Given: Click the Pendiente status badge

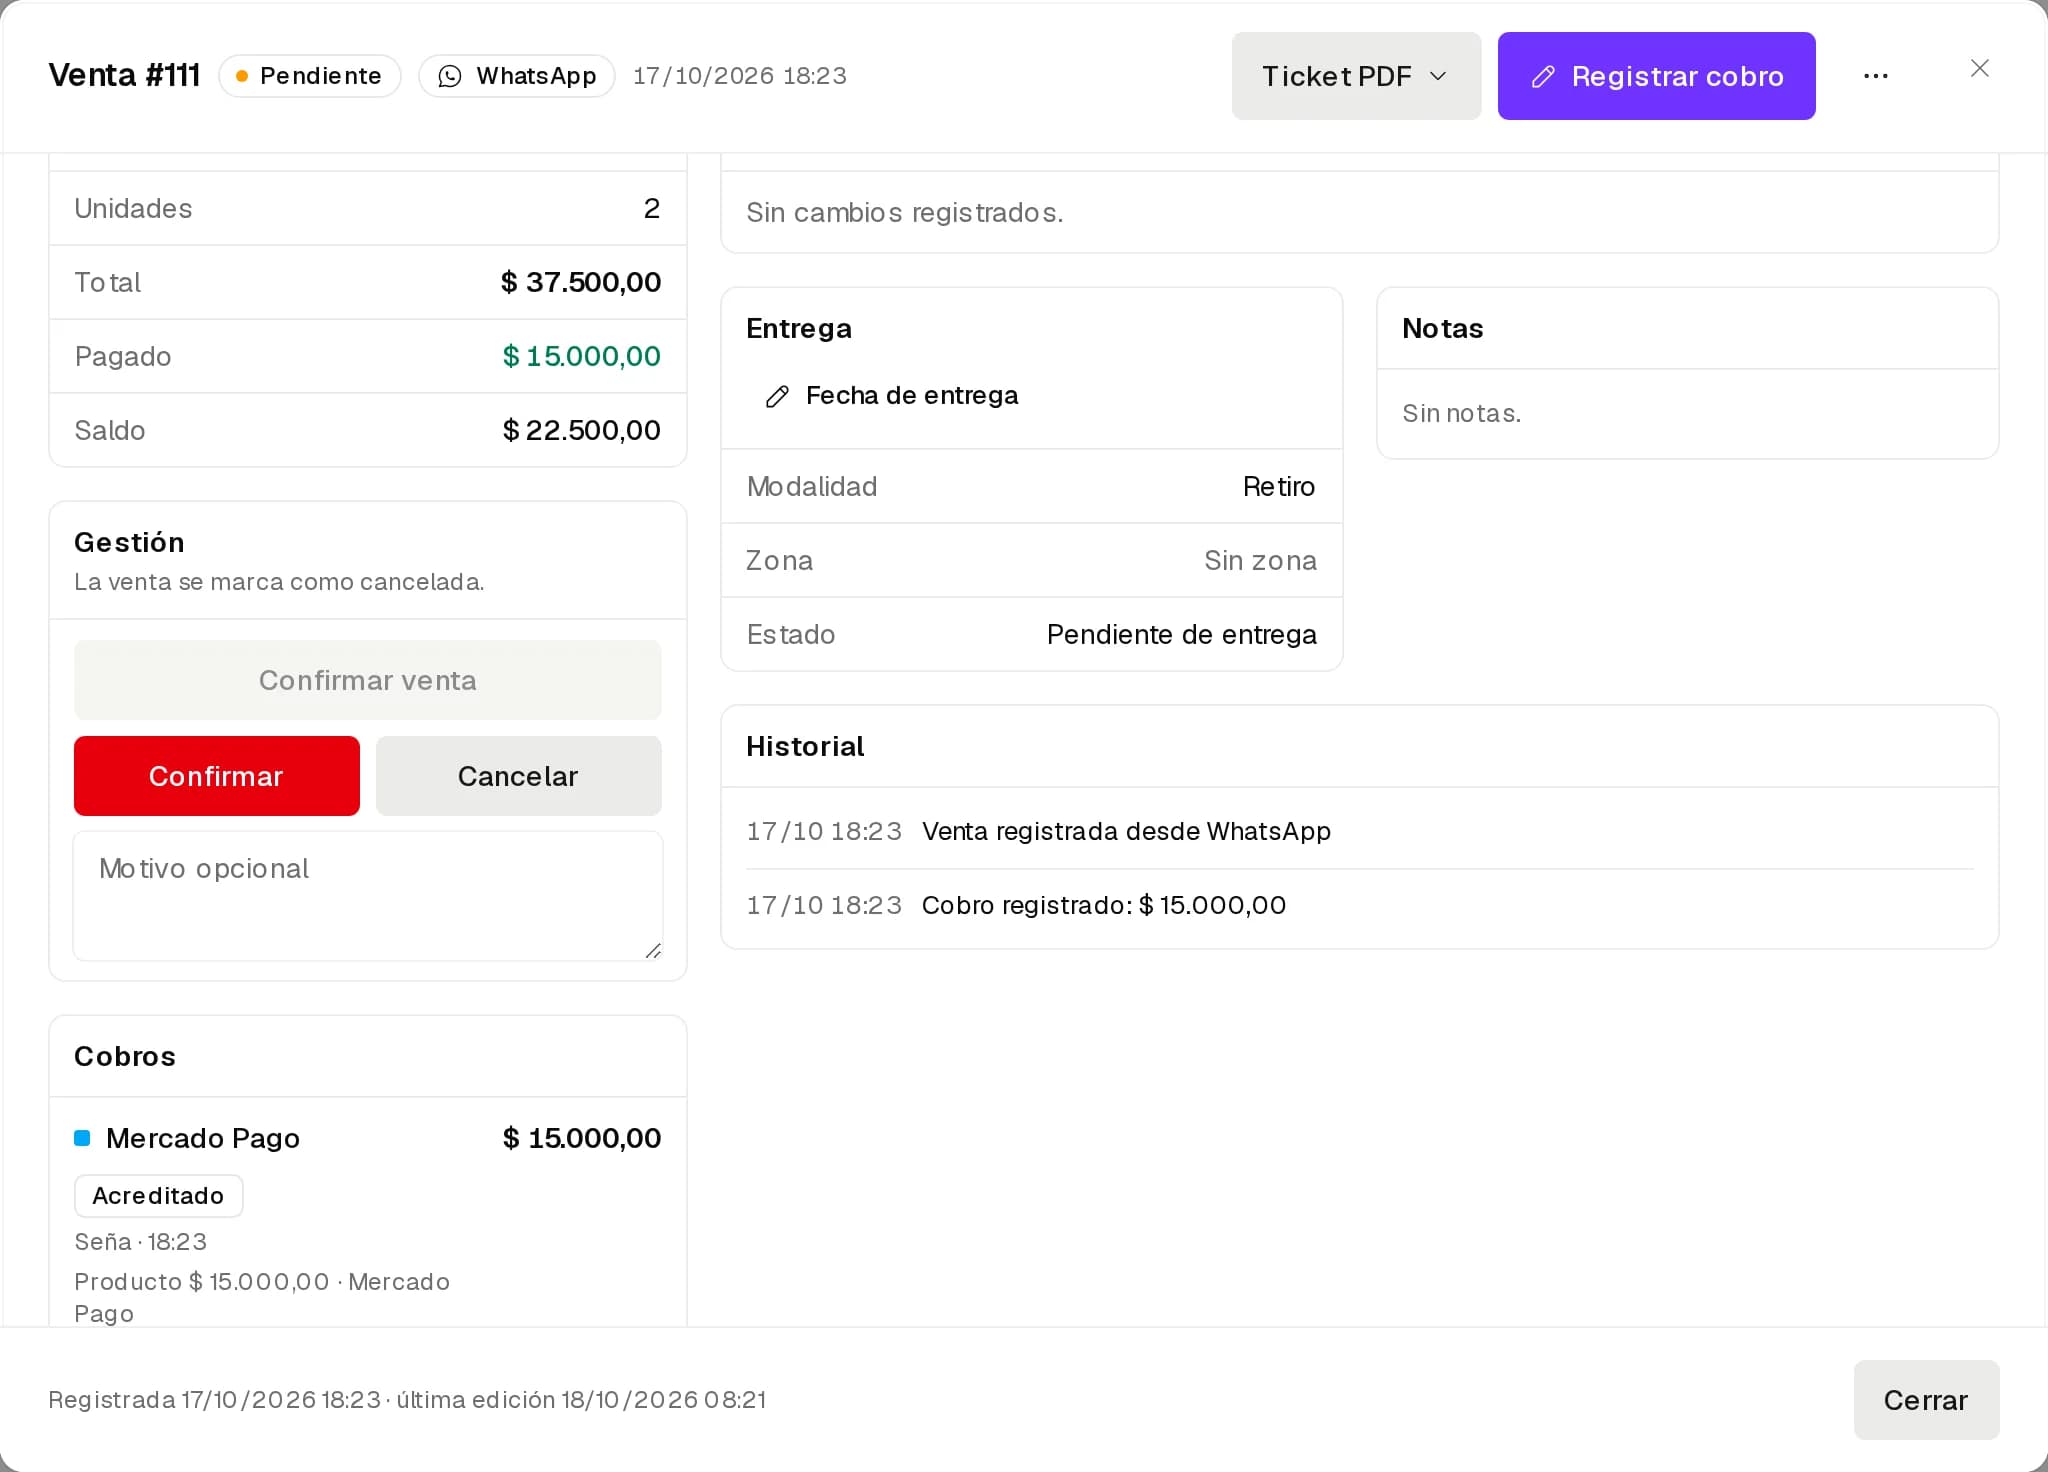Looking at the screenshot, I should click(310, 76).
